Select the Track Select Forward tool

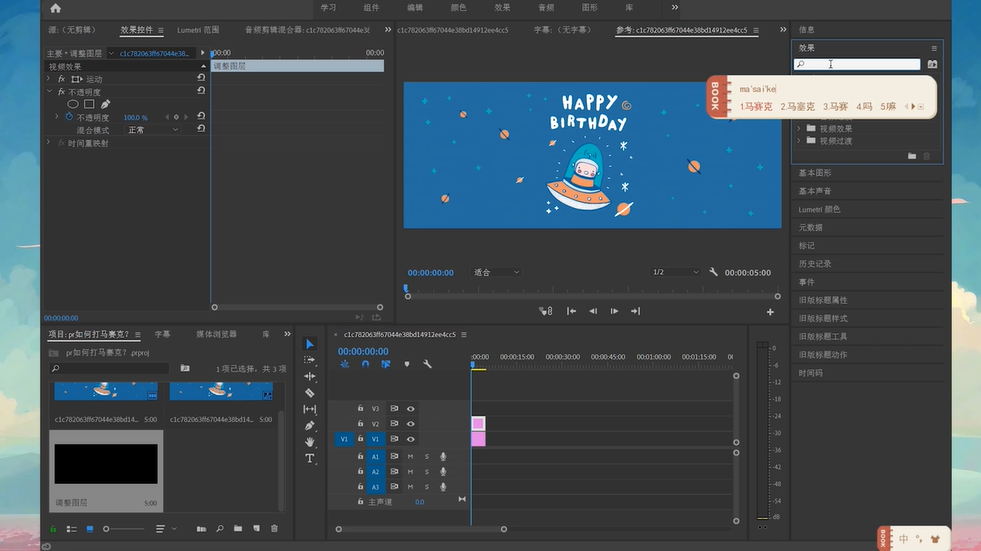point(310,360)
